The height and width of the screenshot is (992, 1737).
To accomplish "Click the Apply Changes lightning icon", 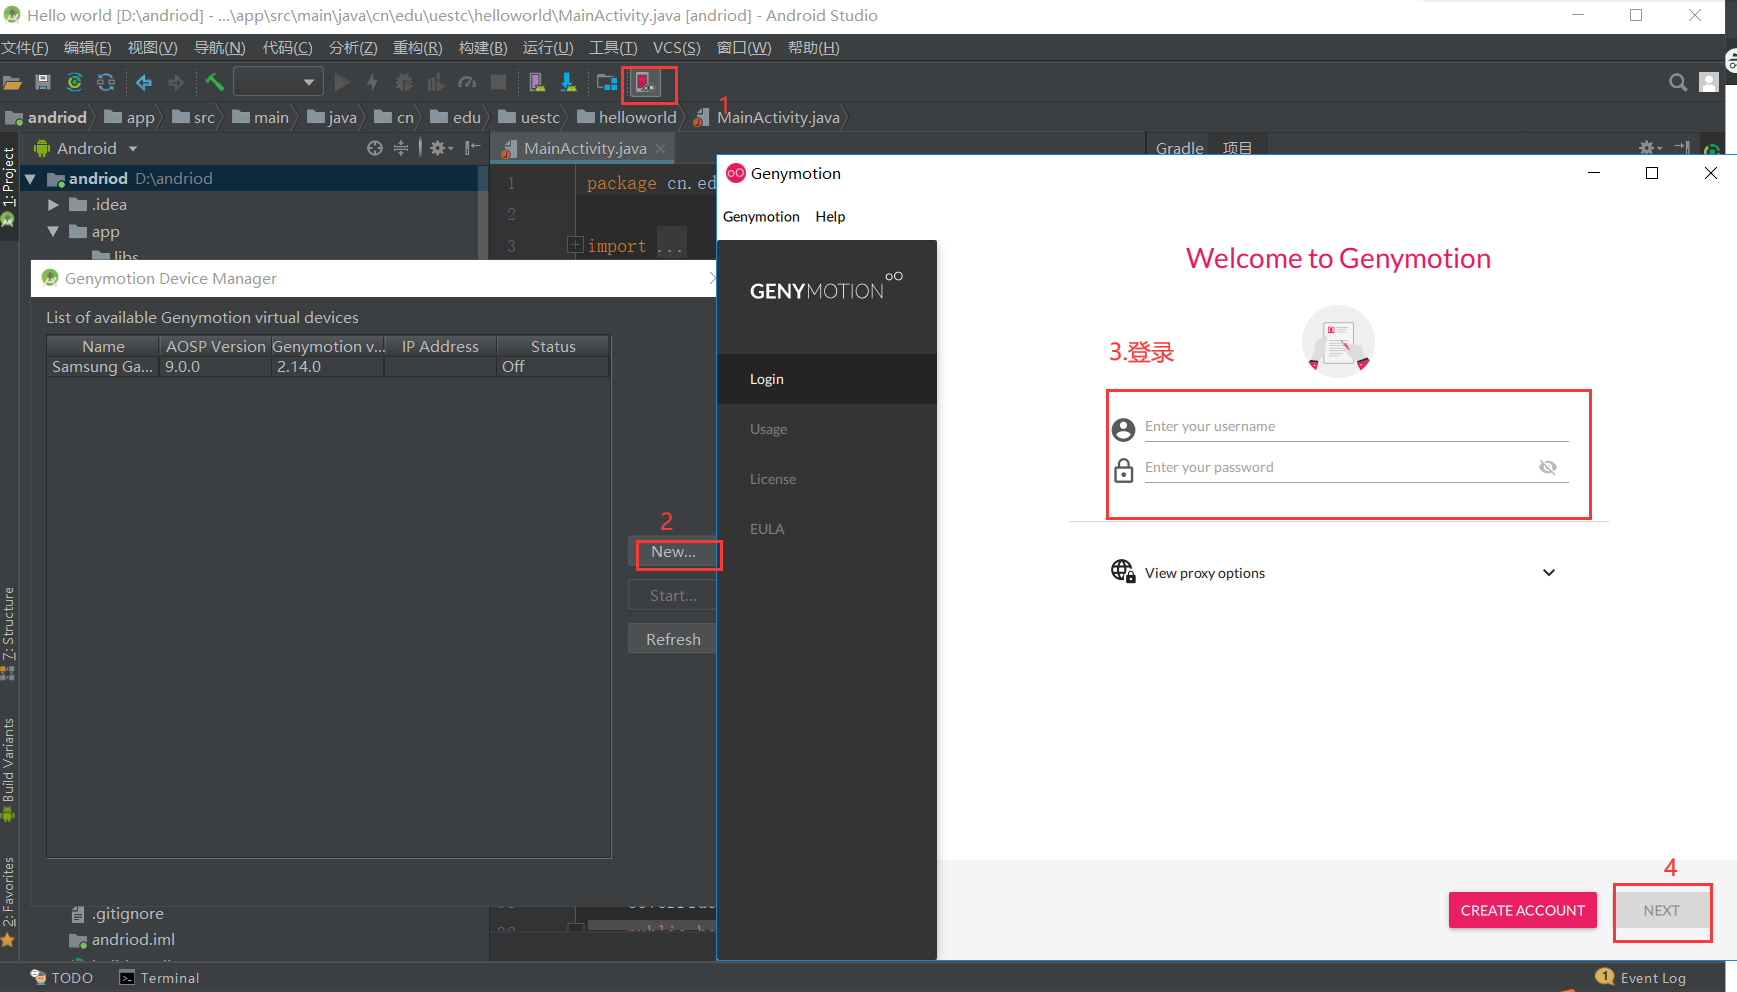I will tap(372, 83).
